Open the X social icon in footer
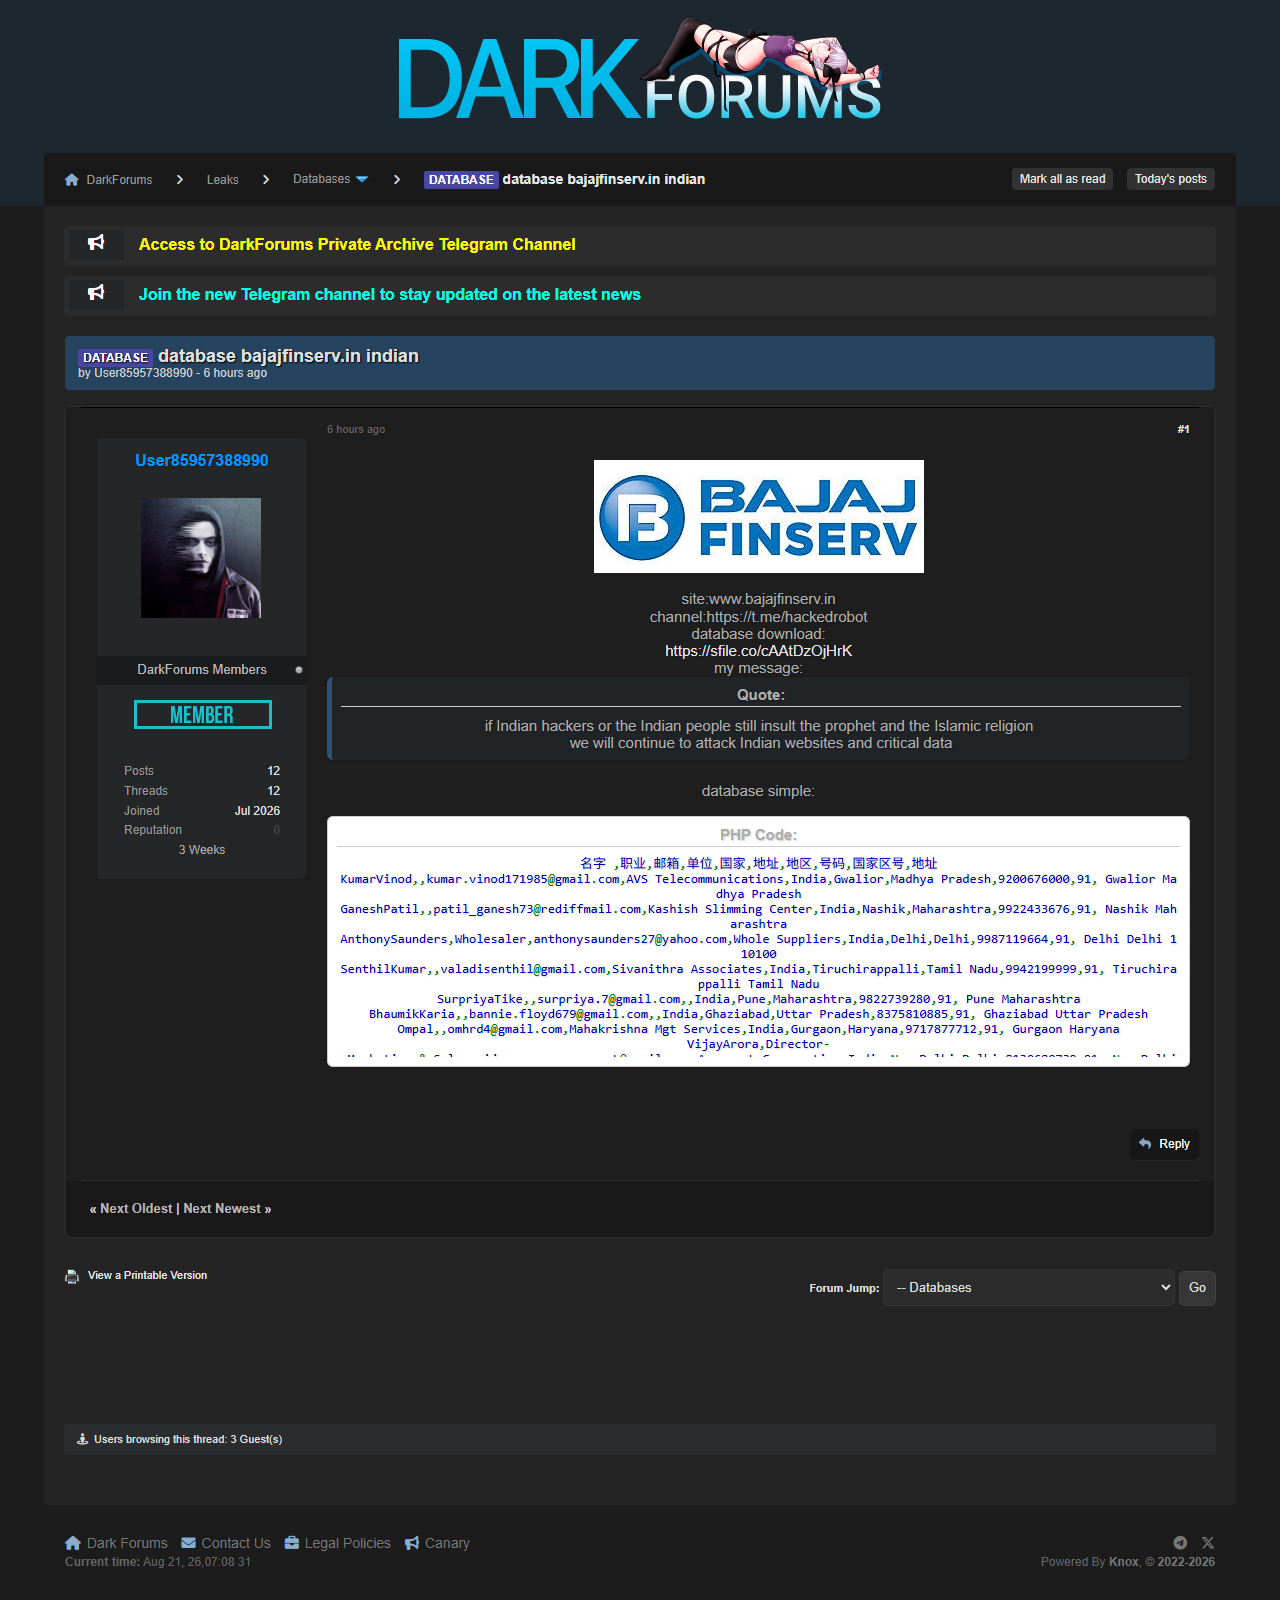 (x=1208, y=1543)
